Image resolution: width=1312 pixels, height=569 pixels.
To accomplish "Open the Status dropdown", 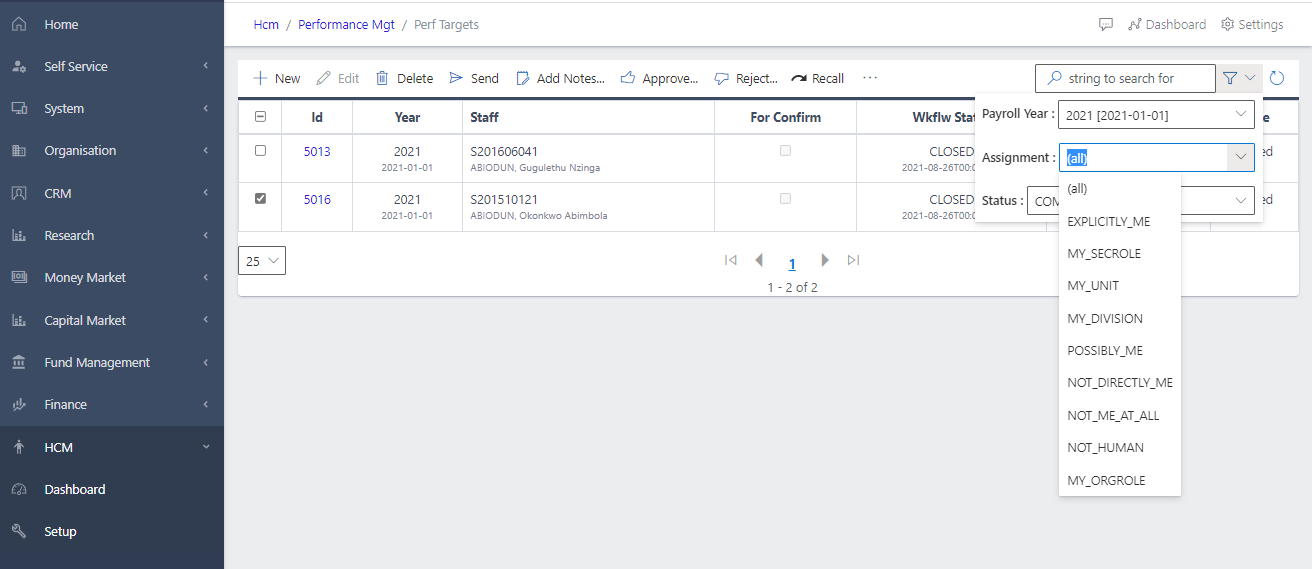I will pyautogui.click(x=1141, y=201).
